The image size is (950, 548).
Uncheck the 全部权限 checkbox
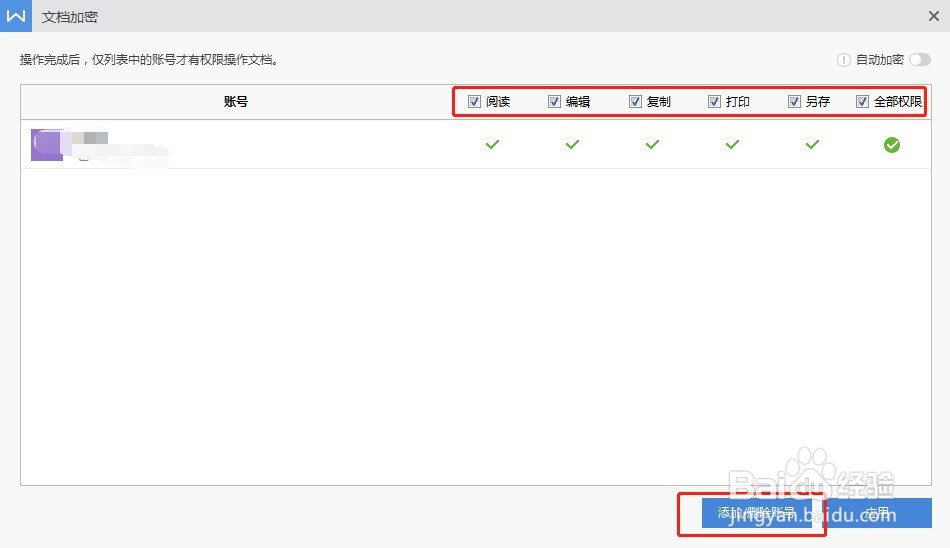862,101
